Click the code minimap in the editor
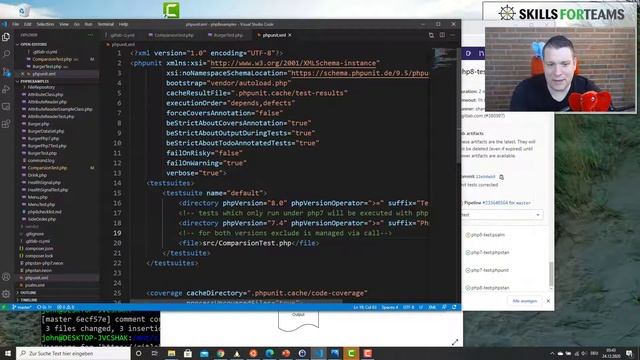Viewport: 640px width, 360px height. coord(444,58)
